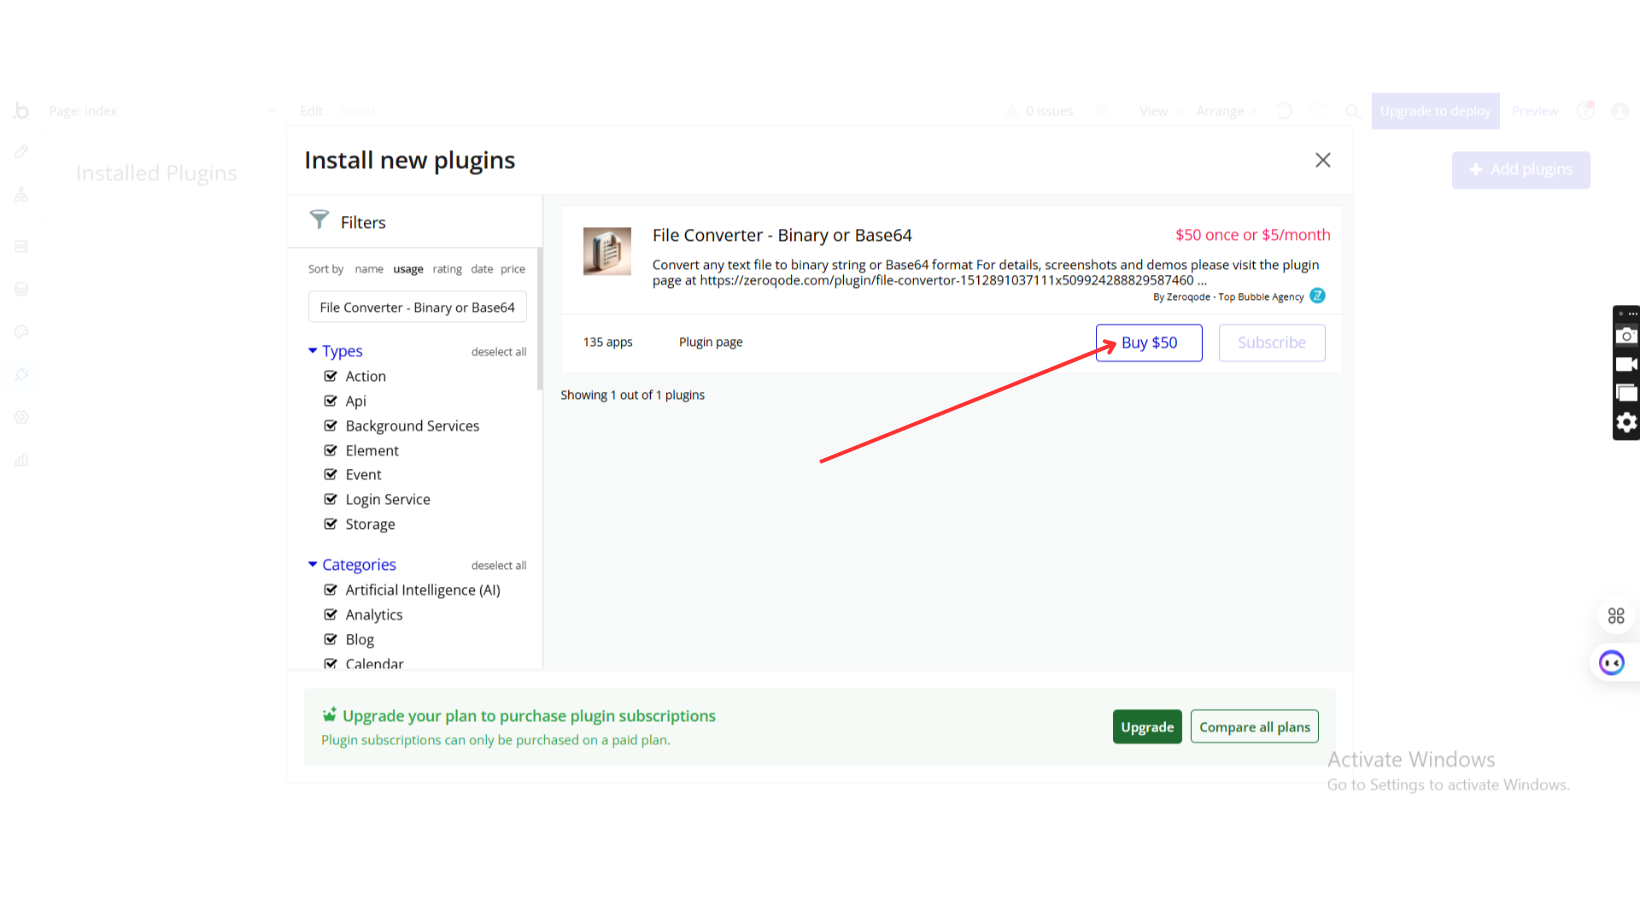This screenshot has height=924, width=1640.
Task: Open the round assistant bot icon
Action: tap(1611, 662)
